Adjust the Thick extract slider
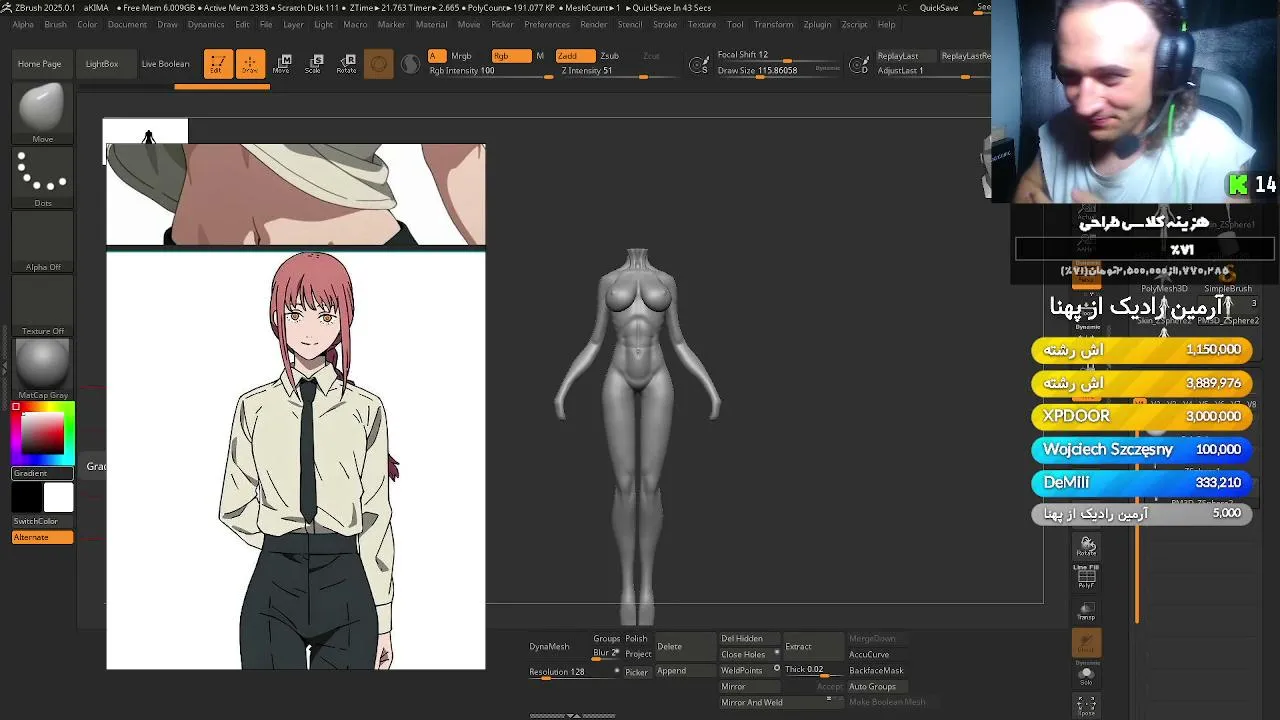The height and width of the screenshot is (720, 1280). [x=813, y=670]
